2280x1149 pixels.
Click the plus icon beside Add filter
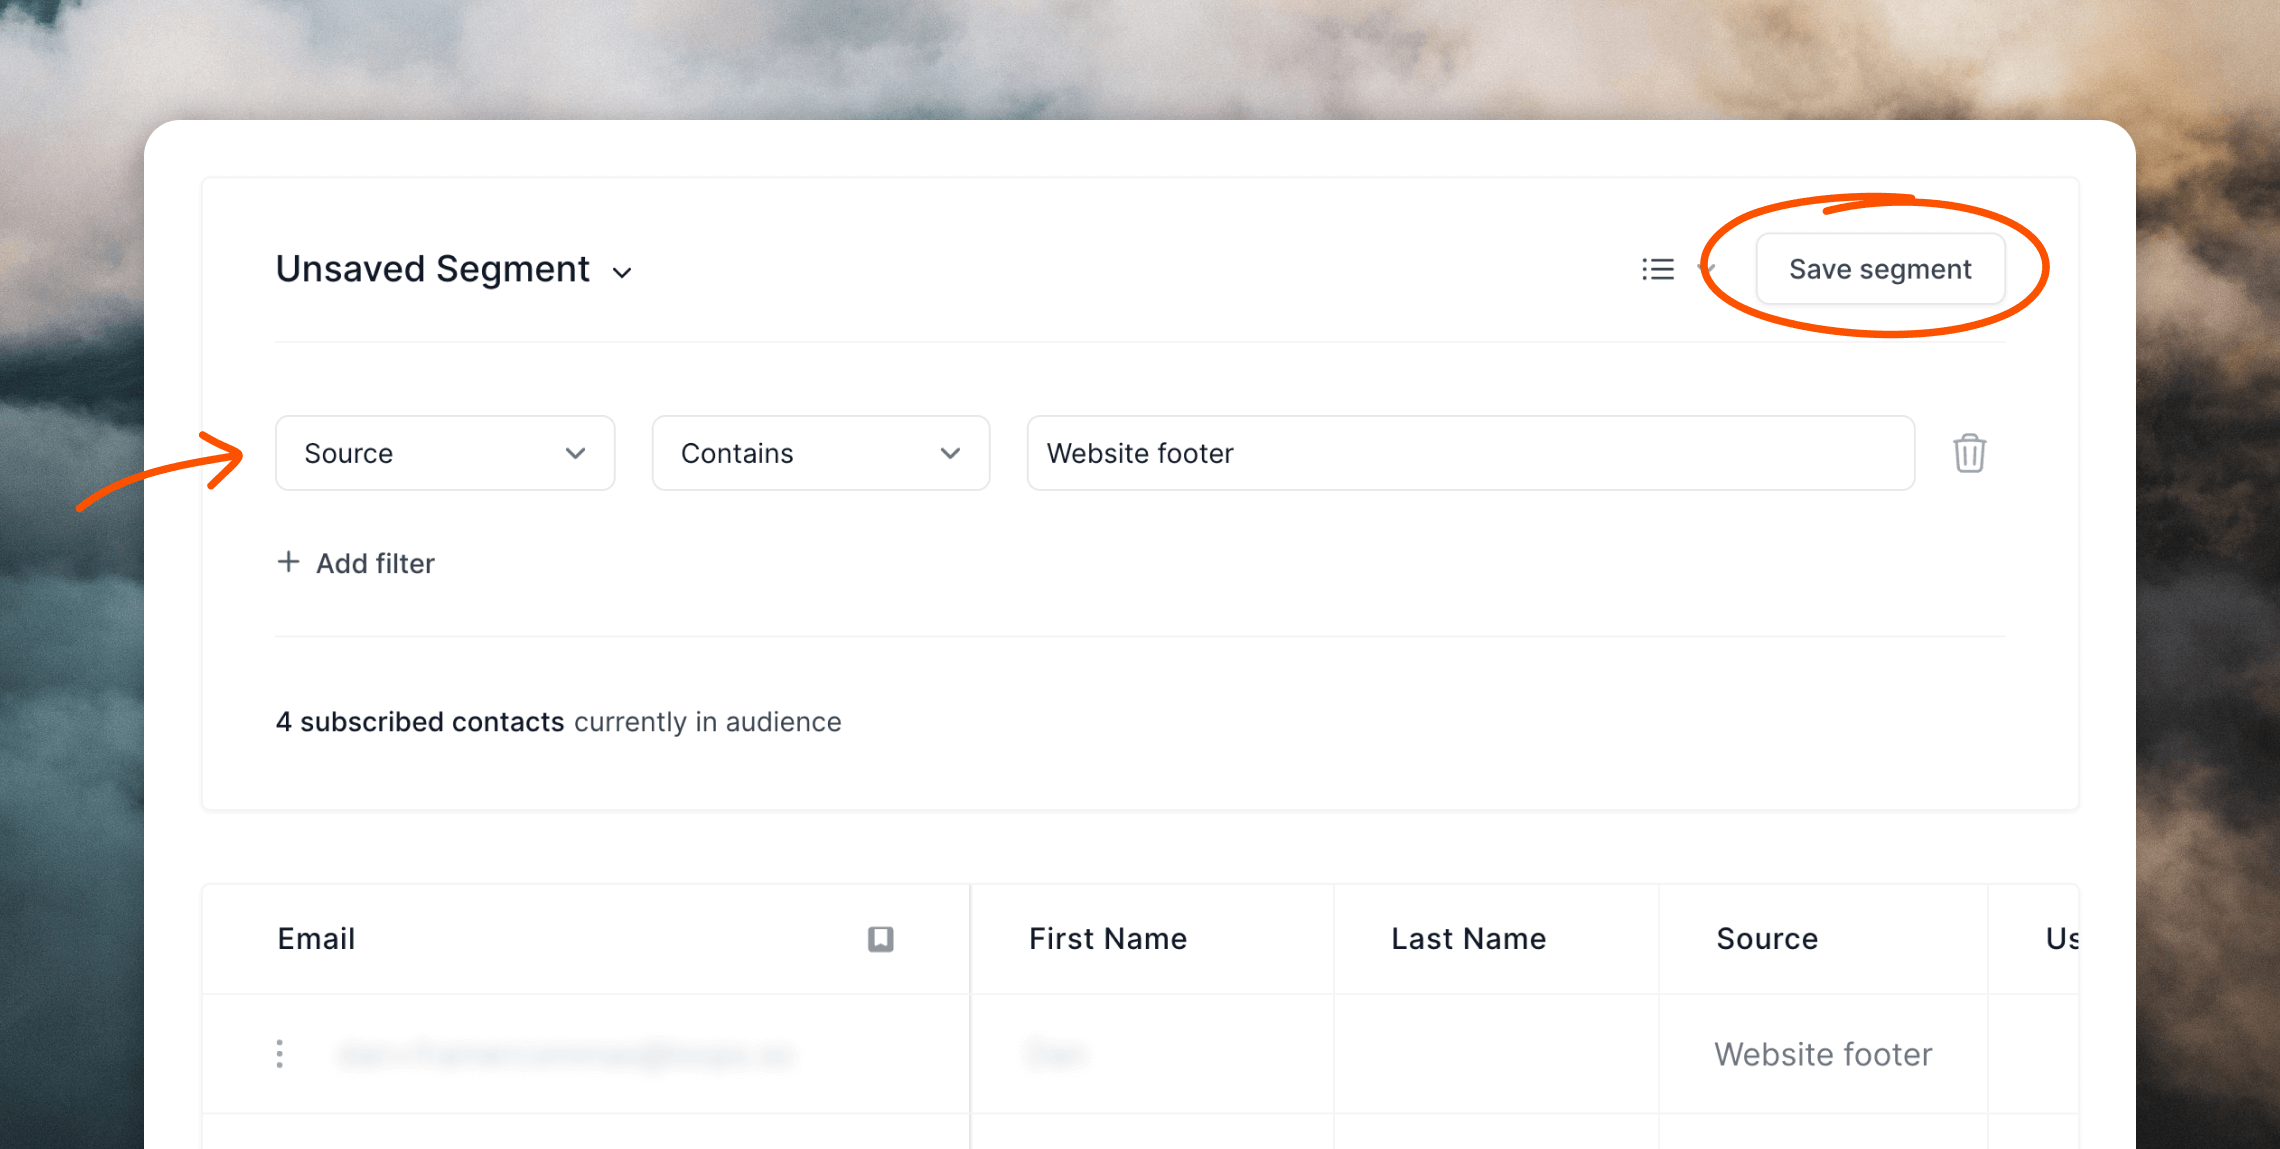(288, 562)
